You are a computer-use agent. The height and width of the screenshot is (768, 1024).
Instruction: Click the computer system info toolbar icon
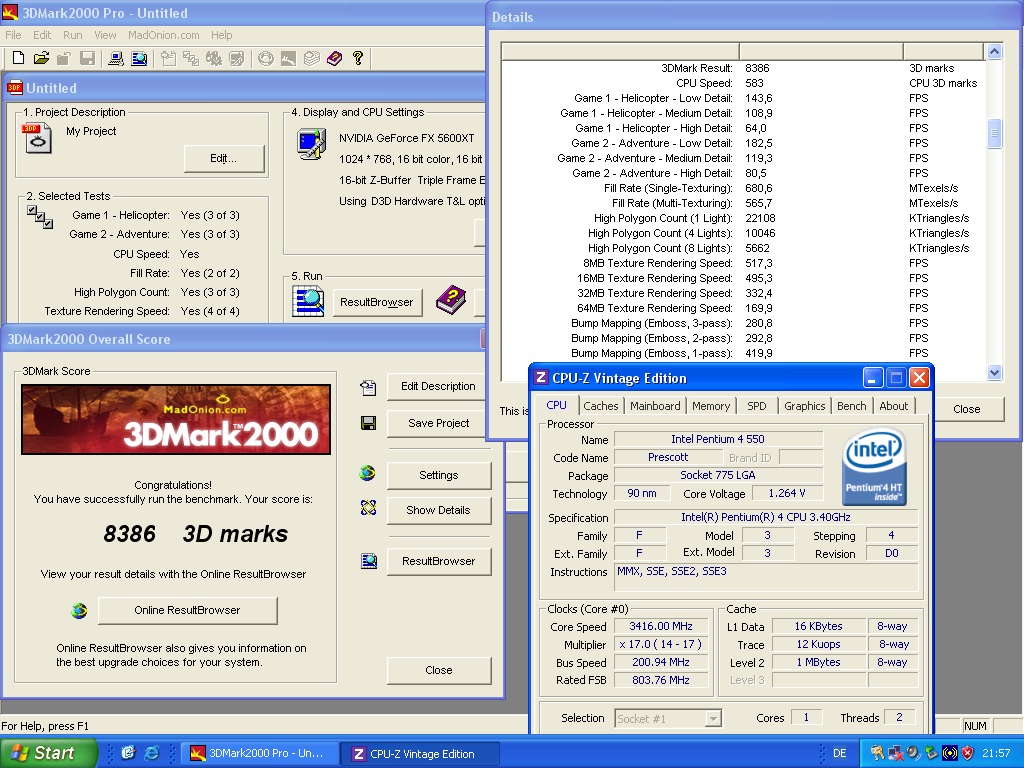(116, 59)
